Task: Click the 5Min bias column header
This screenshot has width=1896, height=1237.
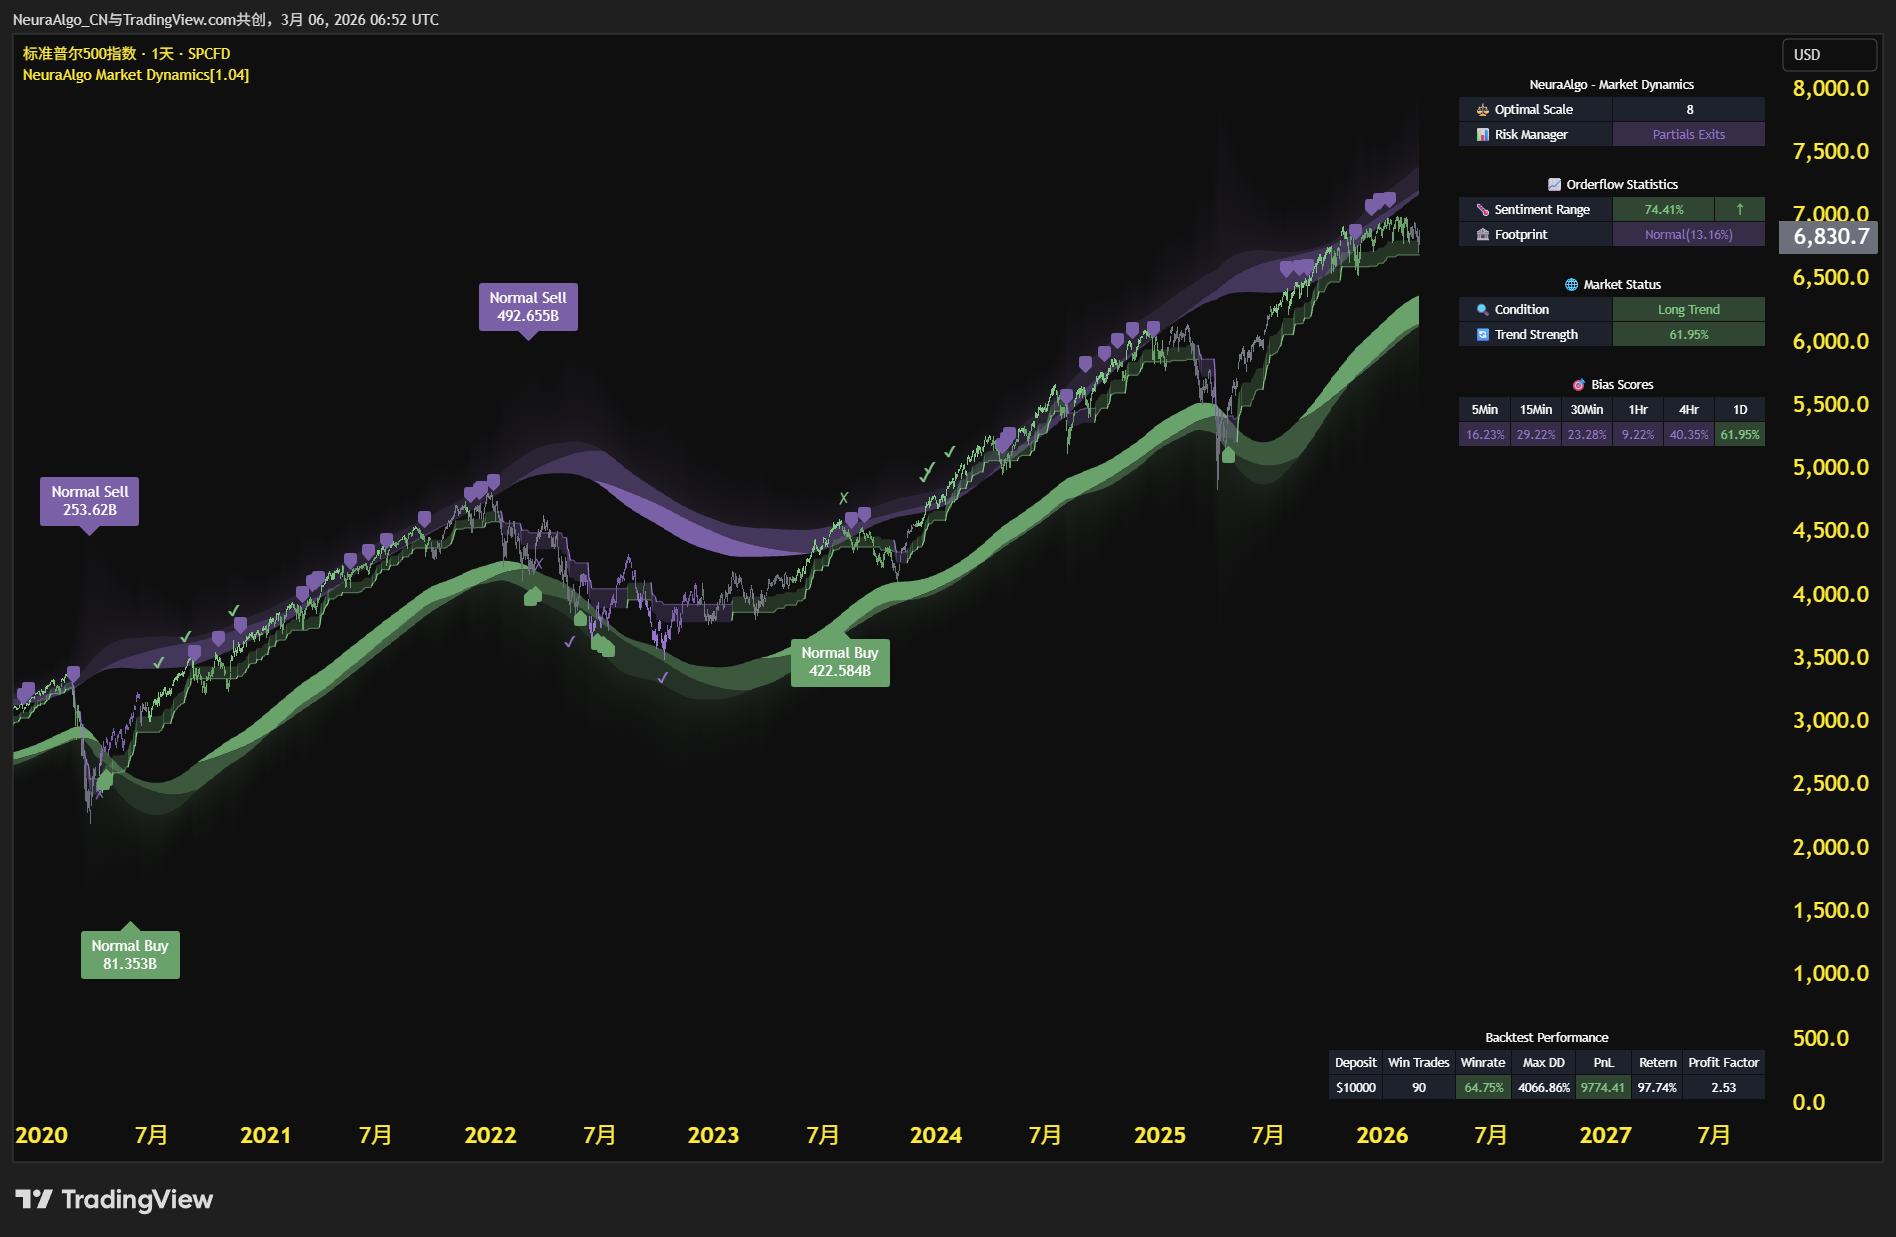Action: point(1485,410)
